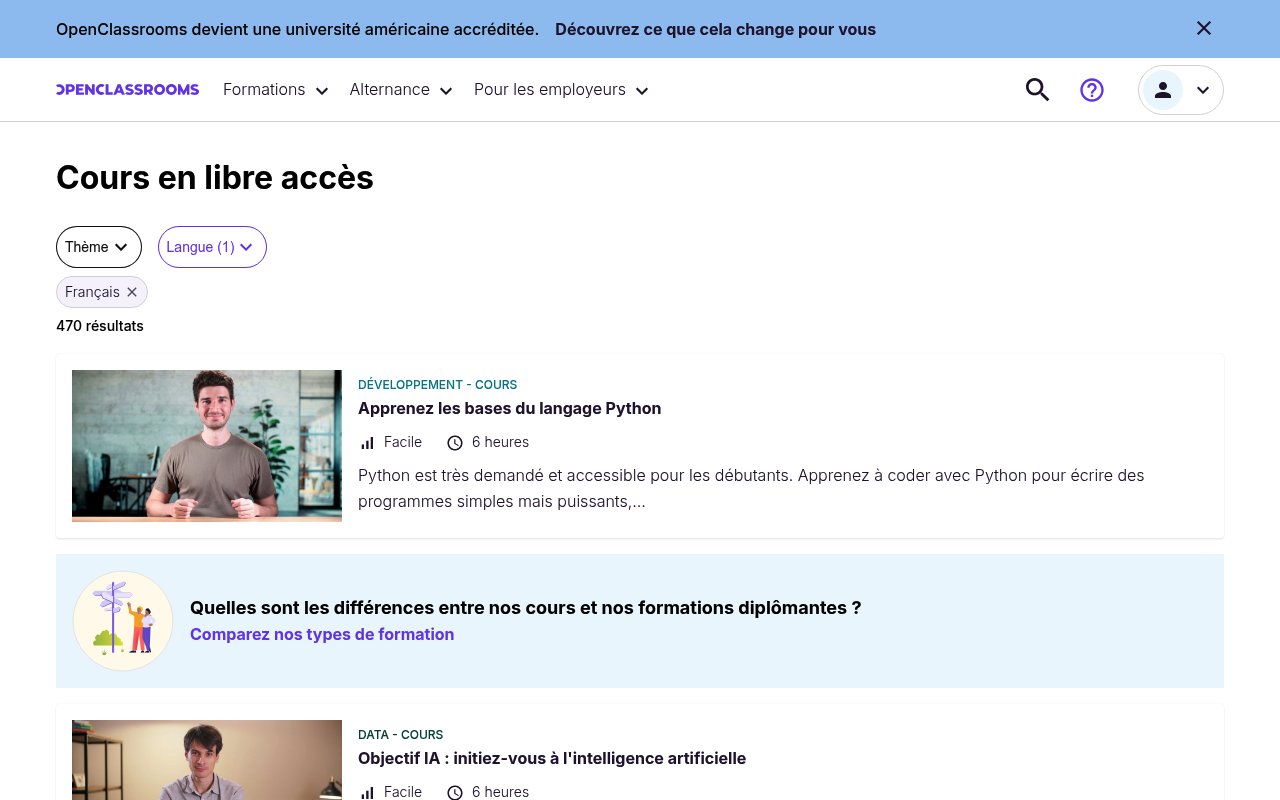This screenshot has width=1280, height=800.
Task: Open 'Objectif IA' artificial intelligence course title
Action: click(552, 758)
